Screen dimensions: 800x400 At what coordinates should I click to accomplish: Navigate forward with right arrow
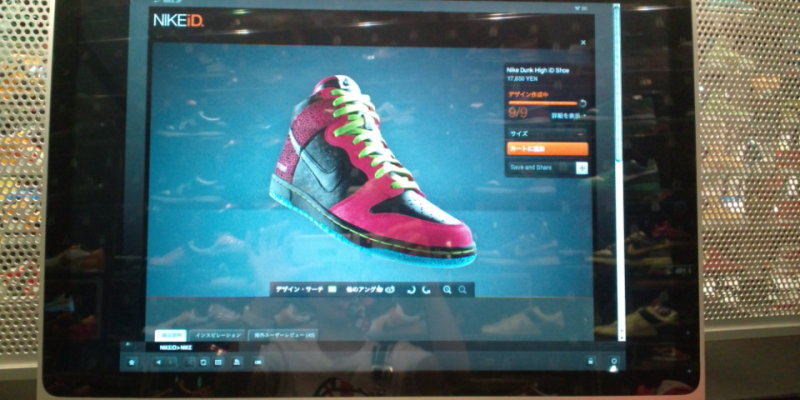[171, 362]
